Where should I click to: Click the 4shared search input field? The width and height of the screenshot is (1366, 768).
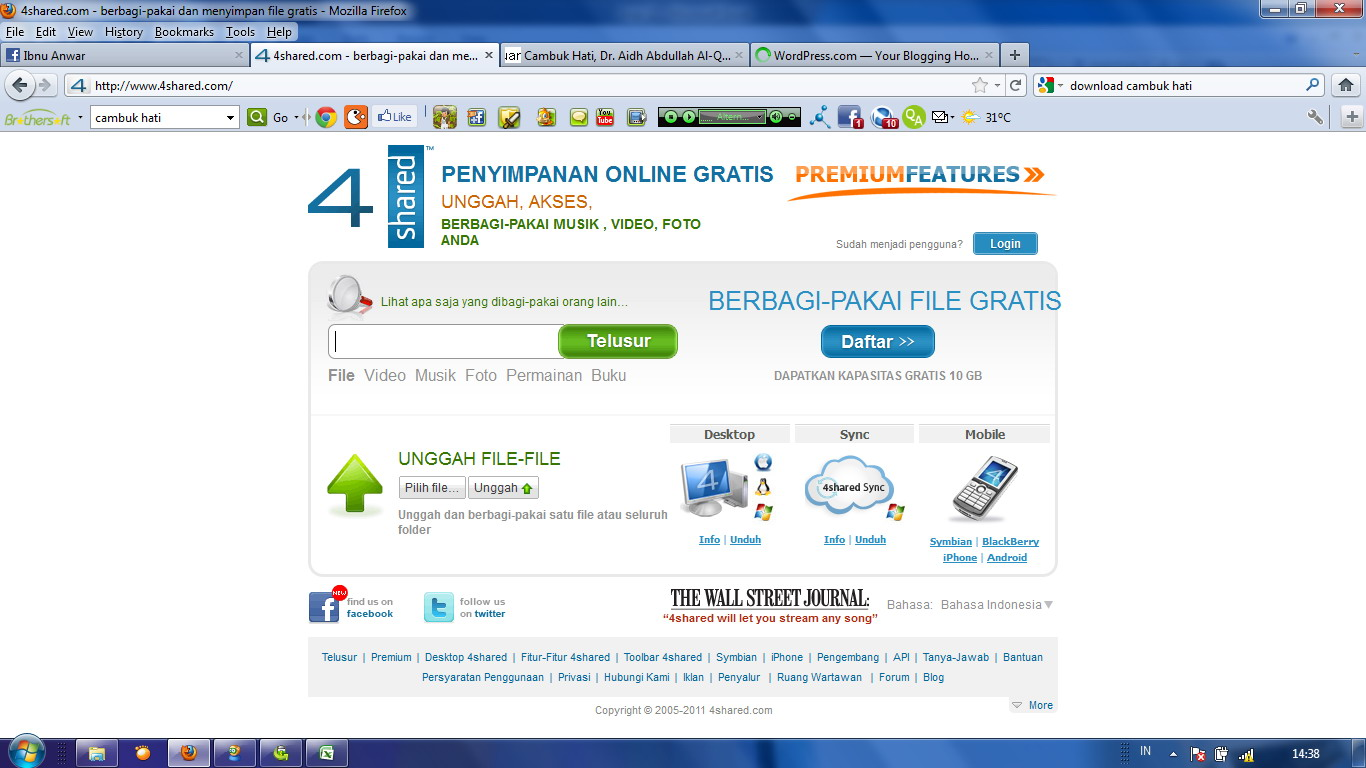click(444, 341)
